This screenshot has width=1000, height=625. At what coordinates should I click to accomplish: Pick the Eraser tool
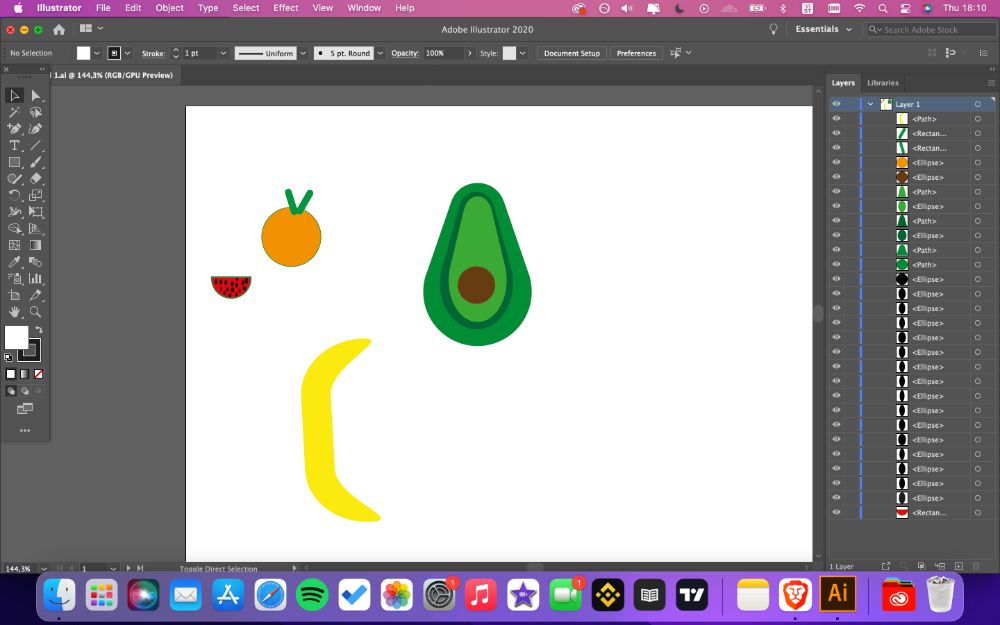(x=36, y=179)
